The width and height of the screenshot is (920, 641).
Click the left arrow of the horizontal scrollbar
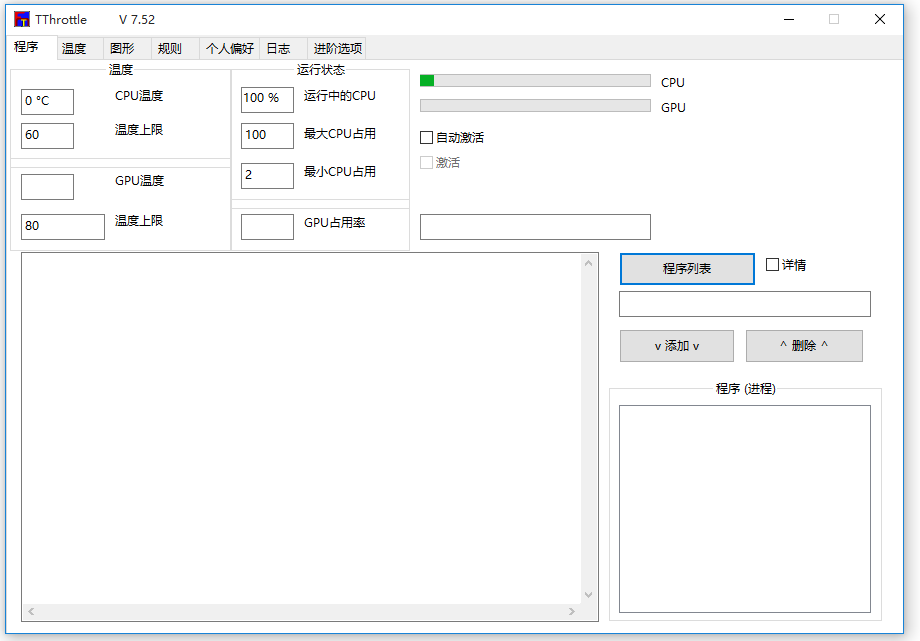31,612
